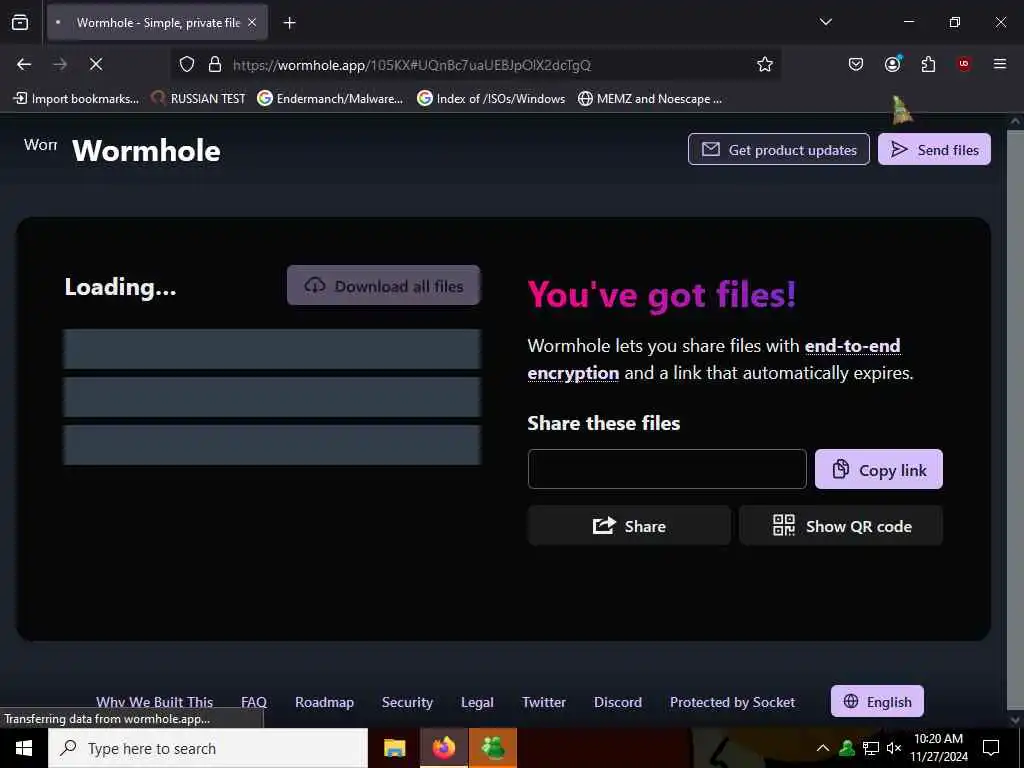Open a new tab with plus icon

click(289, 23)
